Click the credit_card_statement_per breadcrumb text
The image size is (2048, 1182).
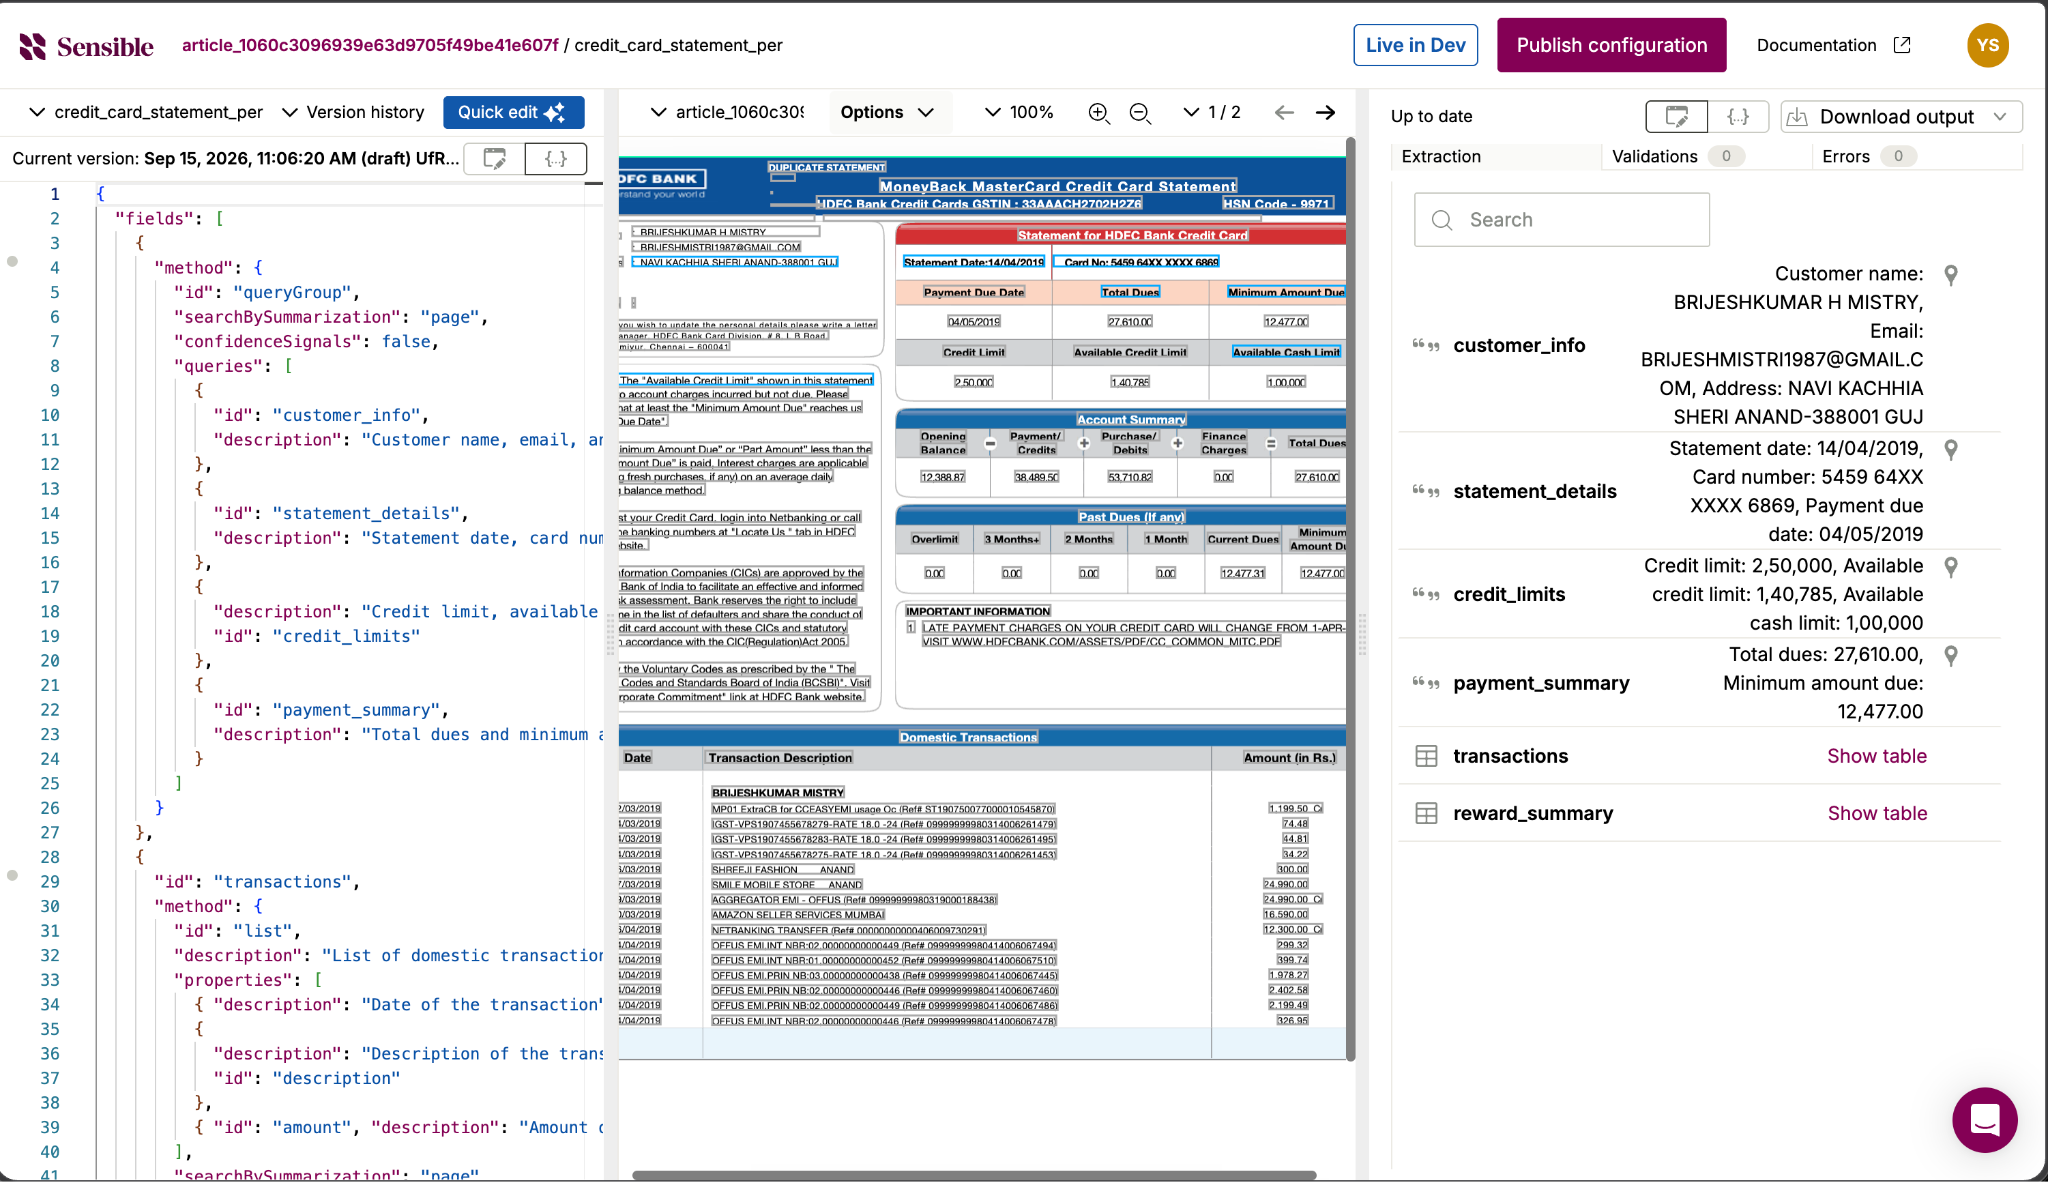[678, 45]
